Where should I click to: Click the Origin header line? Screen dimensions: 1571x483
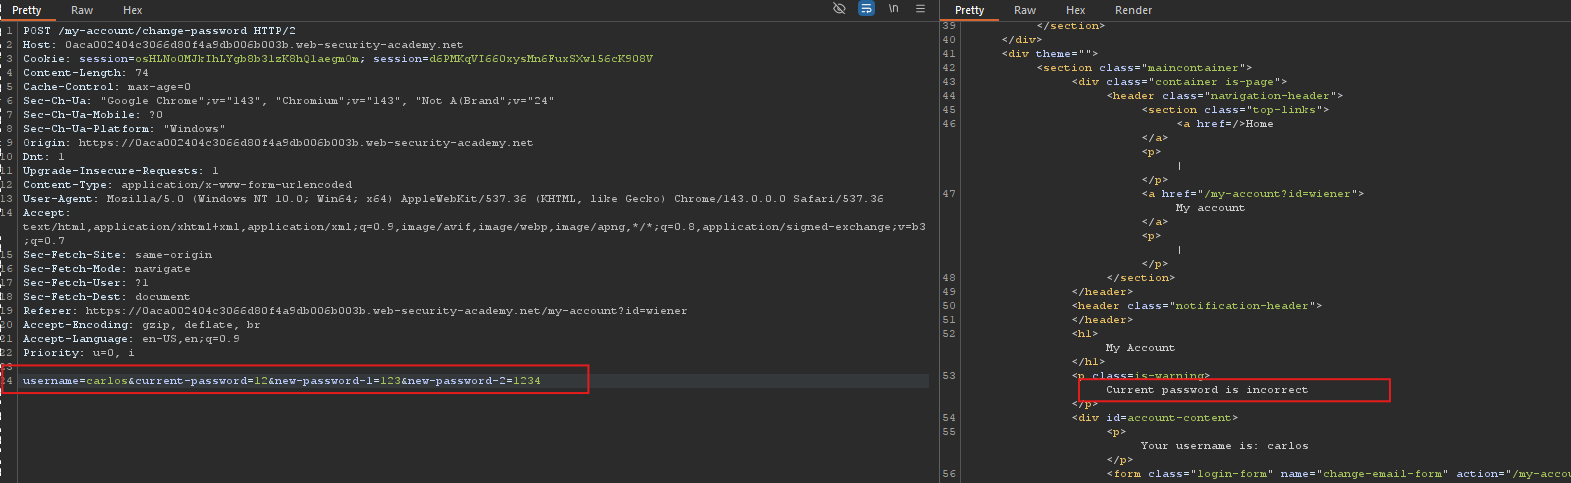278,143
